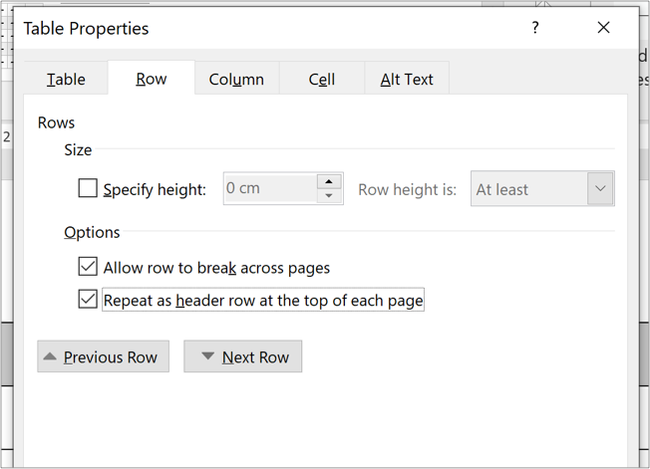The width and height of the screenshot is (650, 469).
Task: Open the Cell tab
Action: click(322, 79)
